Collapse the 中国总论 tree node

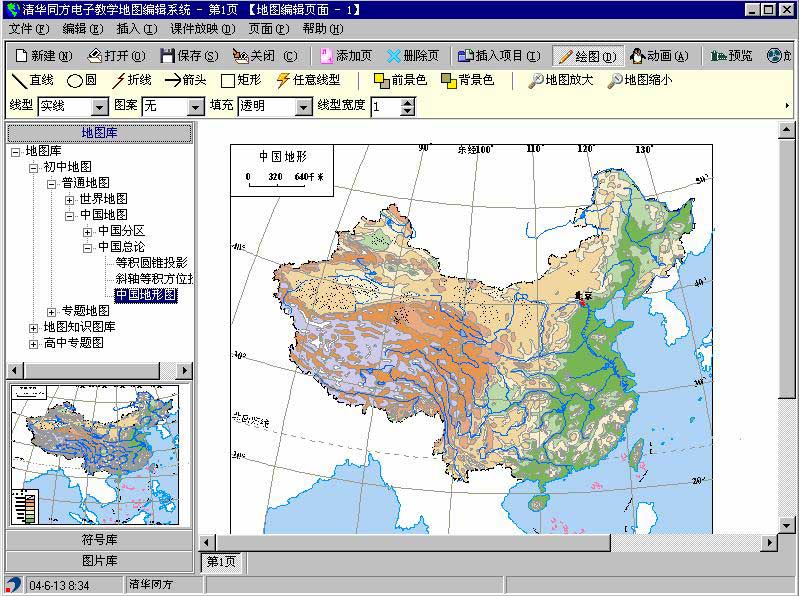pyautogui.click(x=88, y=247)
